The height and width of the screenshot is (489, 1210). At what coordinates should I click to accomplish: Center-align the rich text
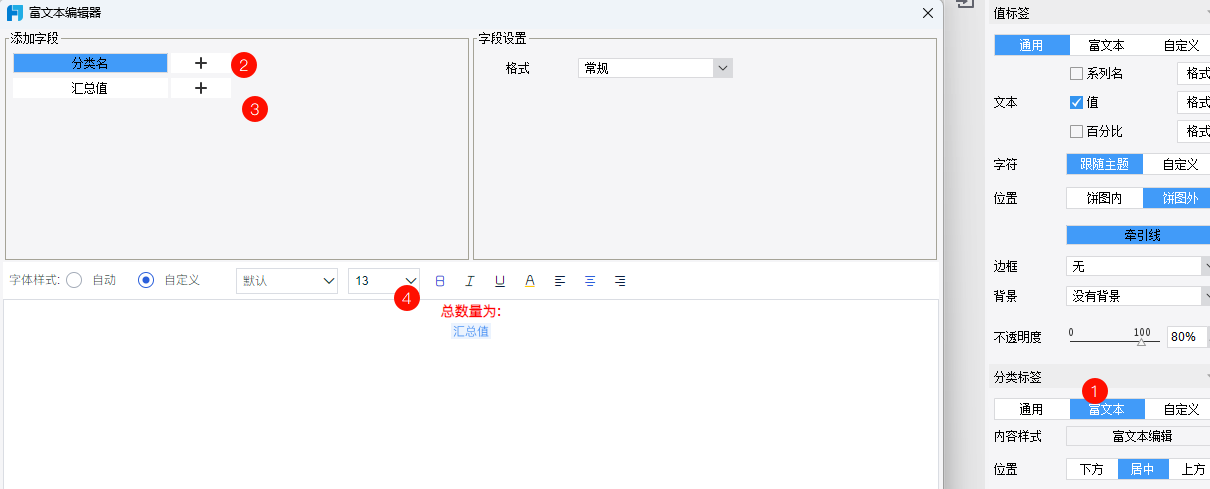pyautogui.click(x=590, y=281)
